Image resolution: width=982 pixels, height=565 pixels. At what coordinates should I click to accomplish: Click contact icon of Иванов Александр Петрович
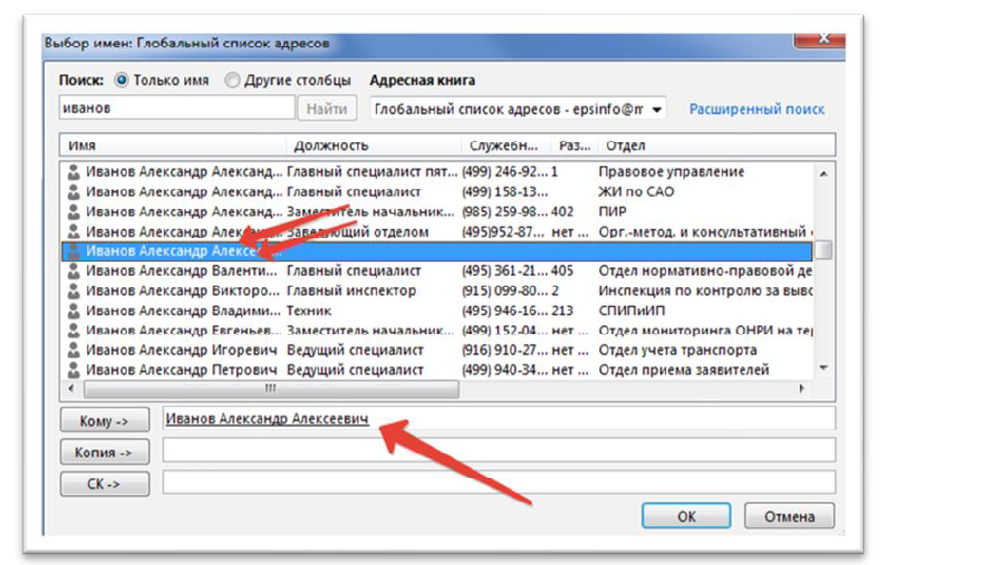click(x=73, y=370)
